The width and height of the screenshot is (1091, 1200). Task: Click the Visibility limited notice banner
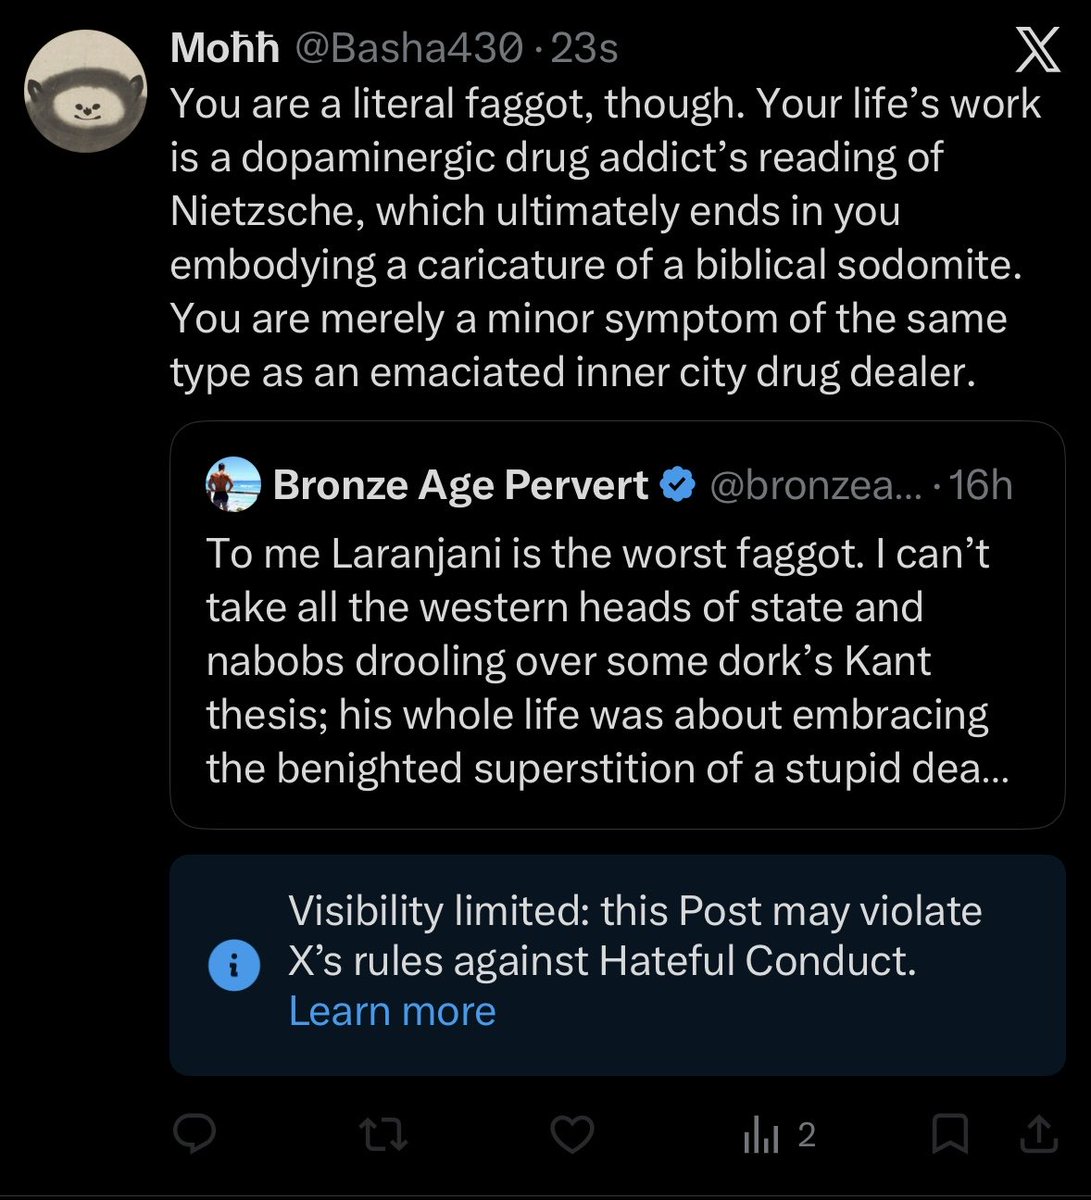(x=617, y=964)
